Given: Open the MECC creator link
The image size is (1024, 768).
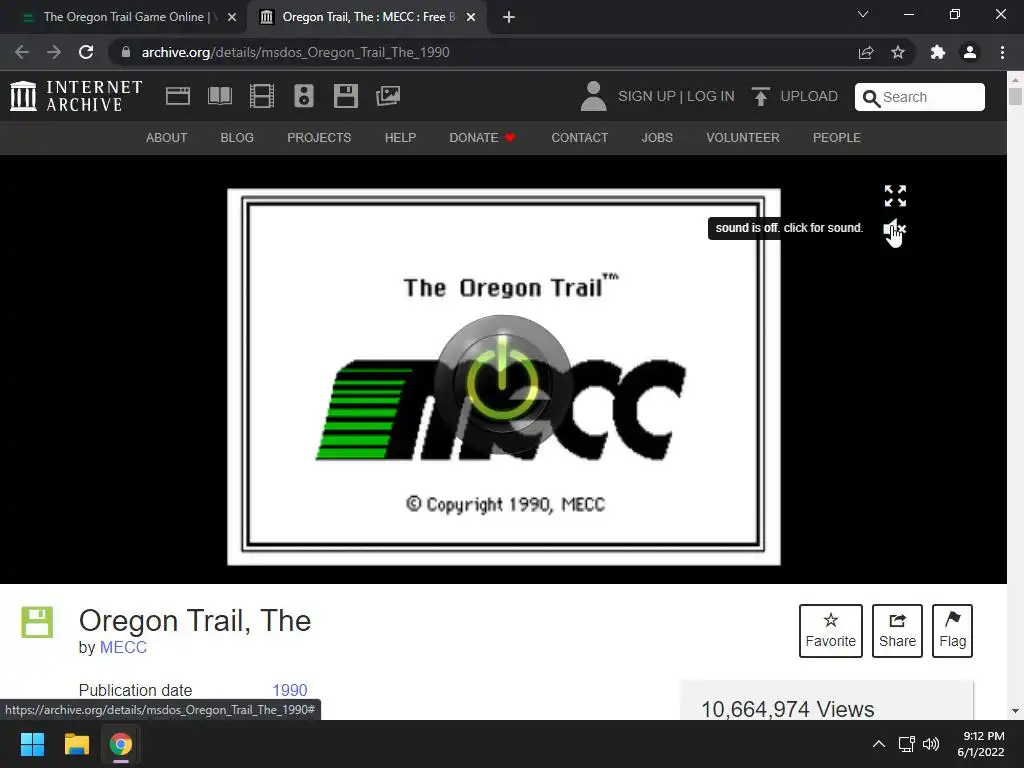Looking at the screenshot, I should point(123,647).
